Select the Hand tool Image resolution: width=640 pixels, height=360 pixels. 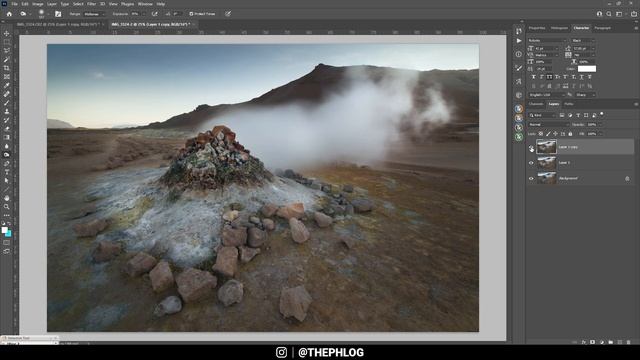[7, 198]
